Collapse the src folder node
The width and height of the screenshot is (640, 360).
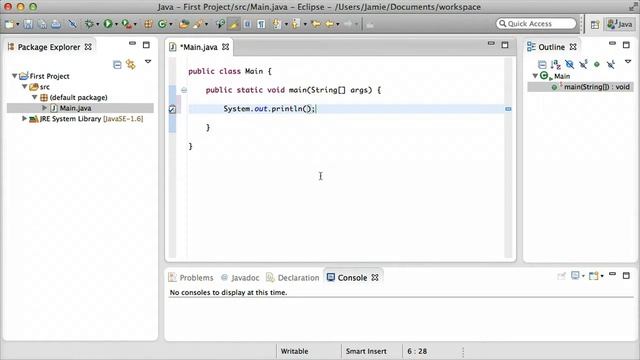25,87
